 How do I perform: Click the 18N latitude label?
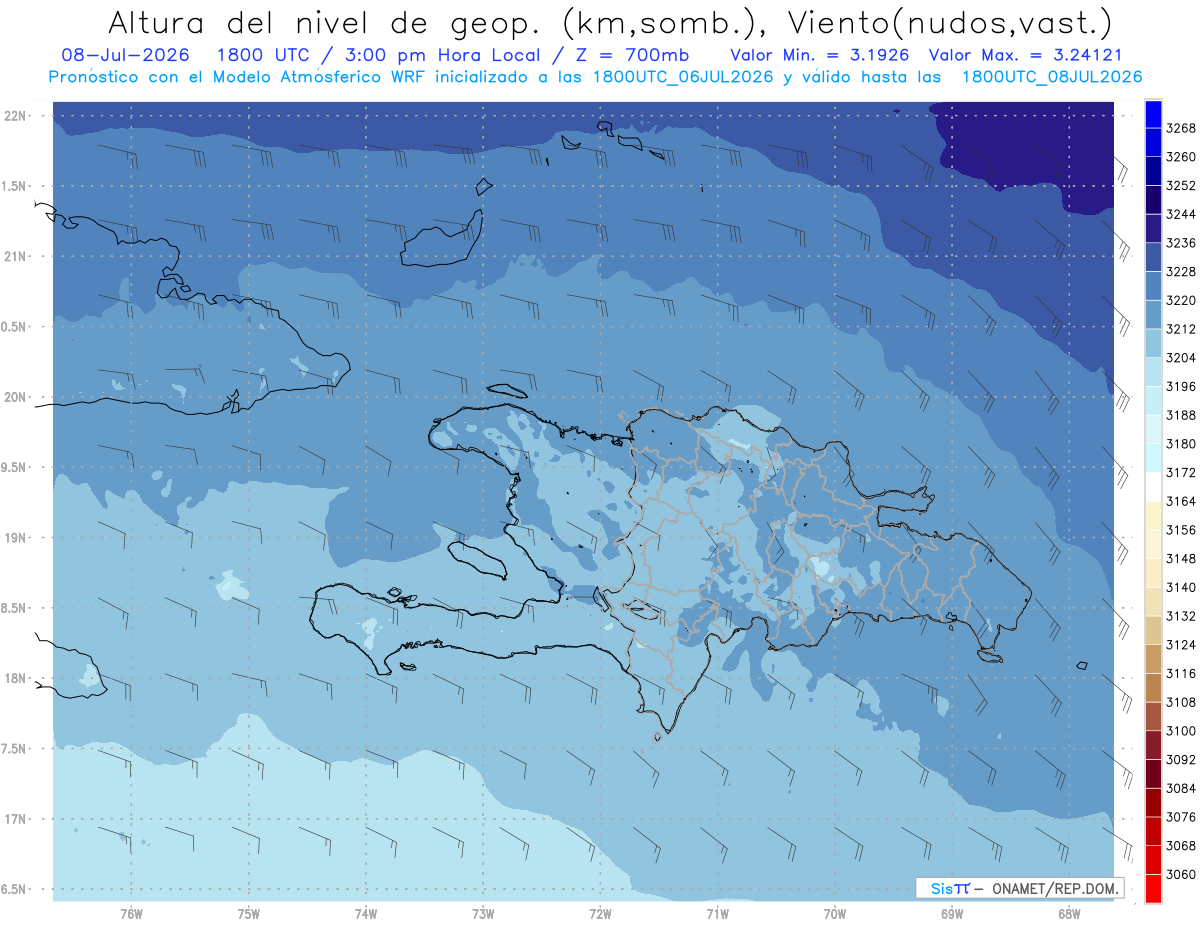click(x=16, y=679)
